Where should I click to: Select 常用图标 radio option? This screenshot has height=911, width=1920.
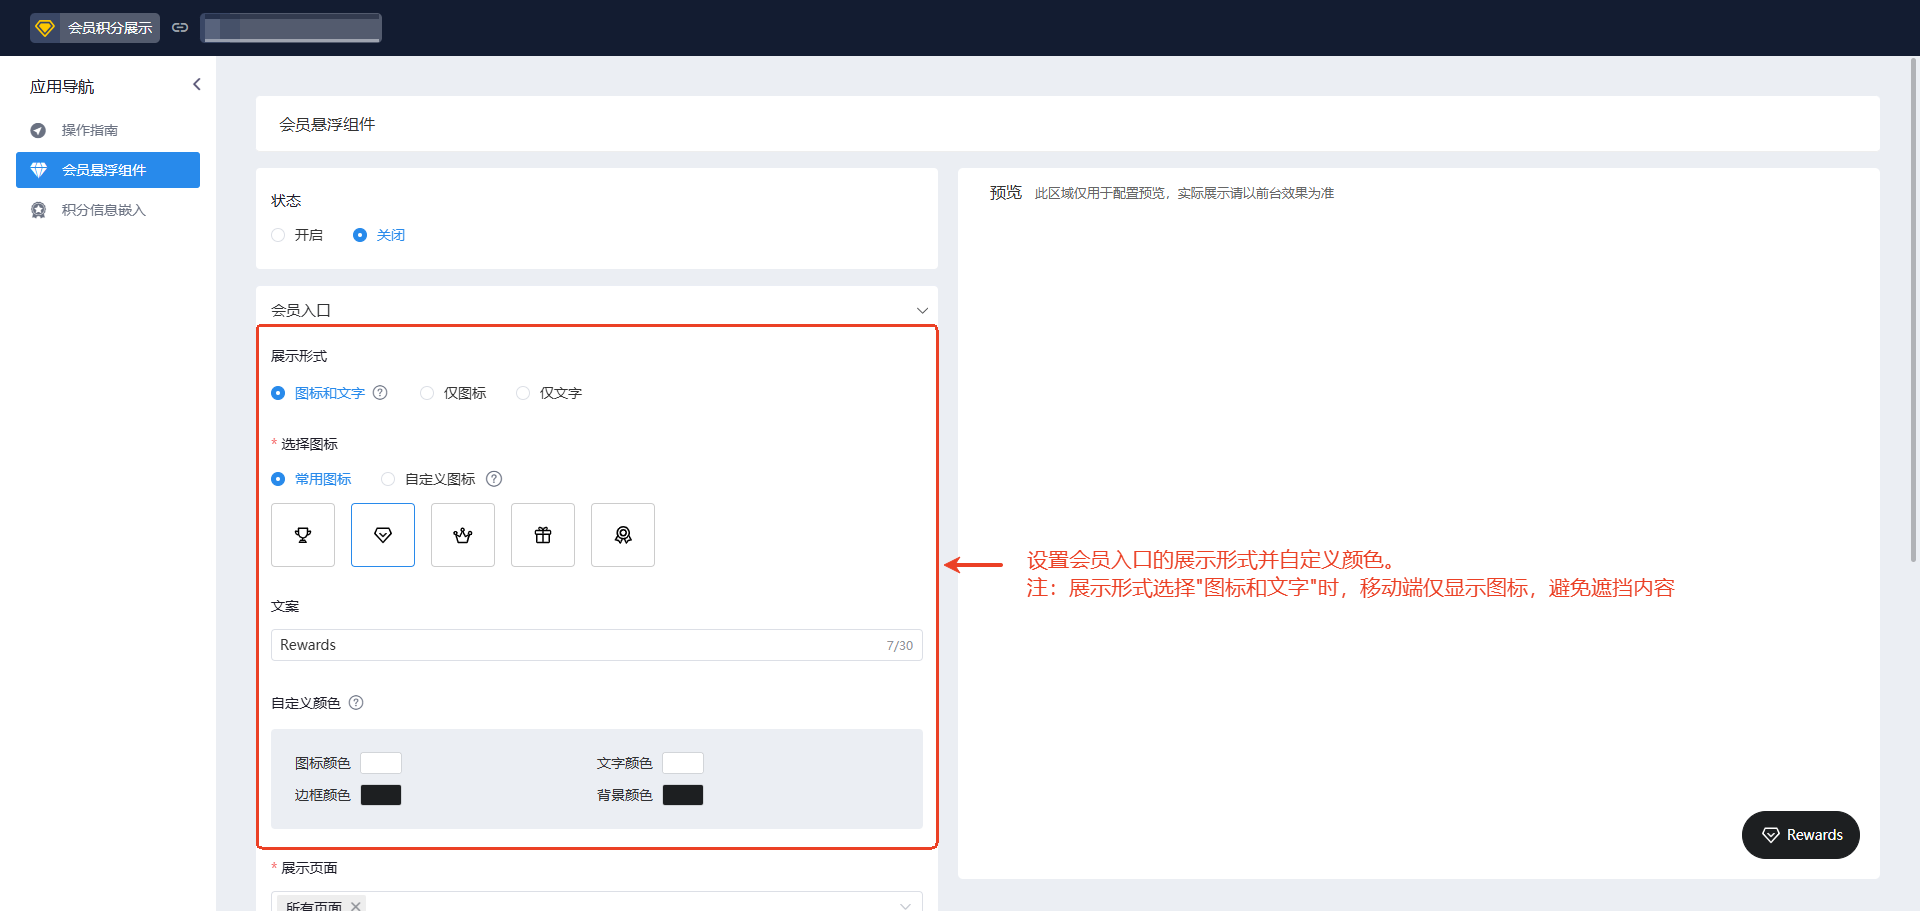pos(278,479)
